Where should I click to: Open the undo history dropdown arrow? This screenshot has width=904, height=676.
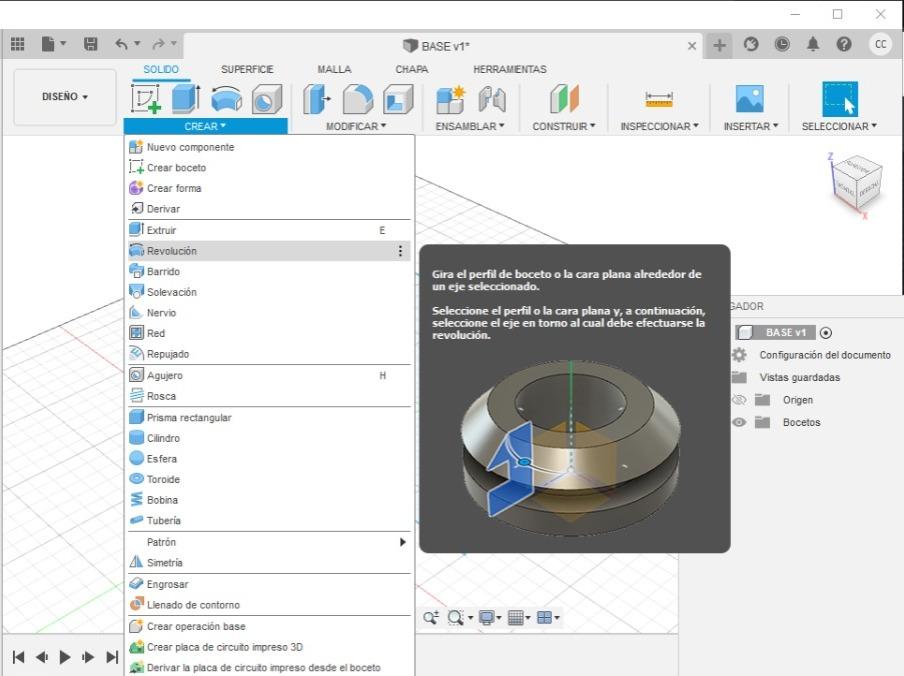(137, 43)
